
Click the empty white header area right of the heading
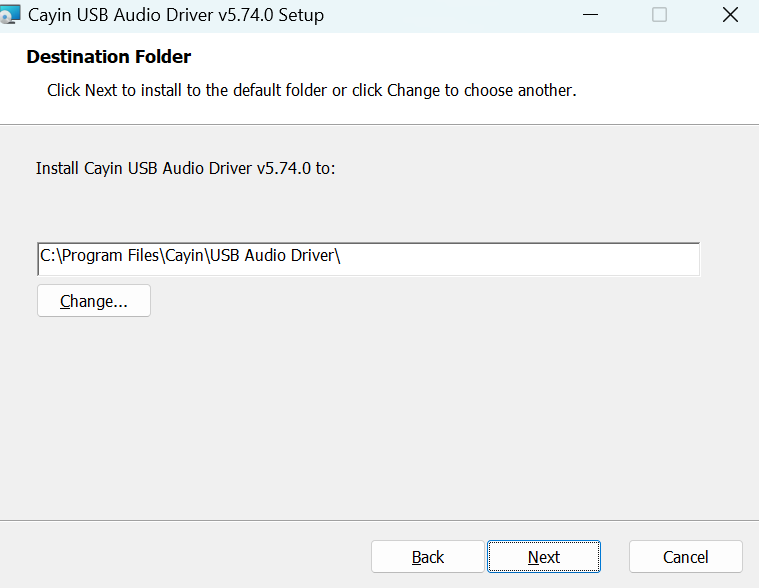[500, 57]
